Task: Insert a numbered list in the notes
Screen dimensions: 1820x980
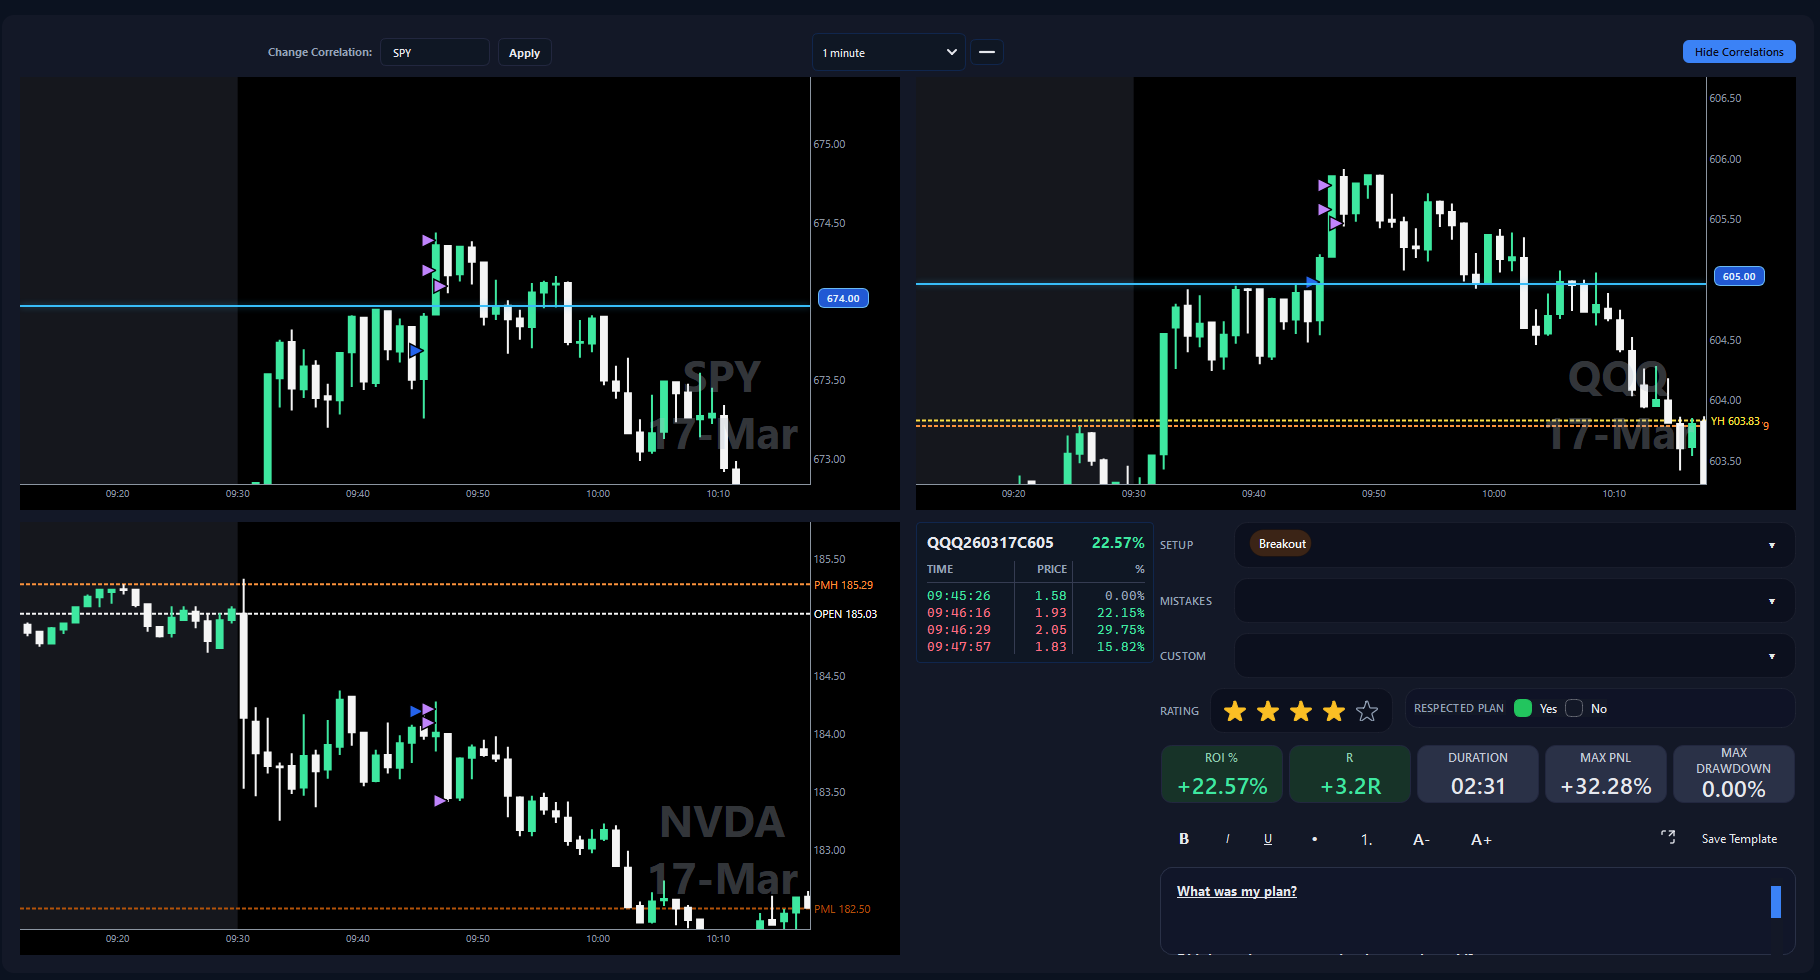Action: coord(1366,839)
